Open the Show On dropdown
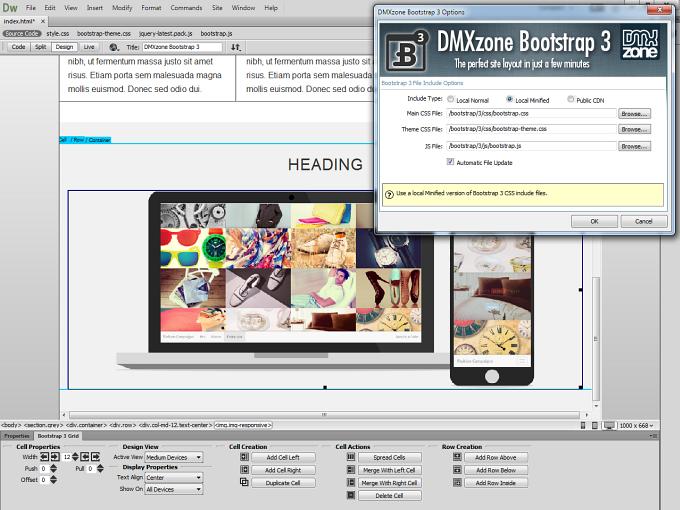680x510 pixels. point(174,489)
